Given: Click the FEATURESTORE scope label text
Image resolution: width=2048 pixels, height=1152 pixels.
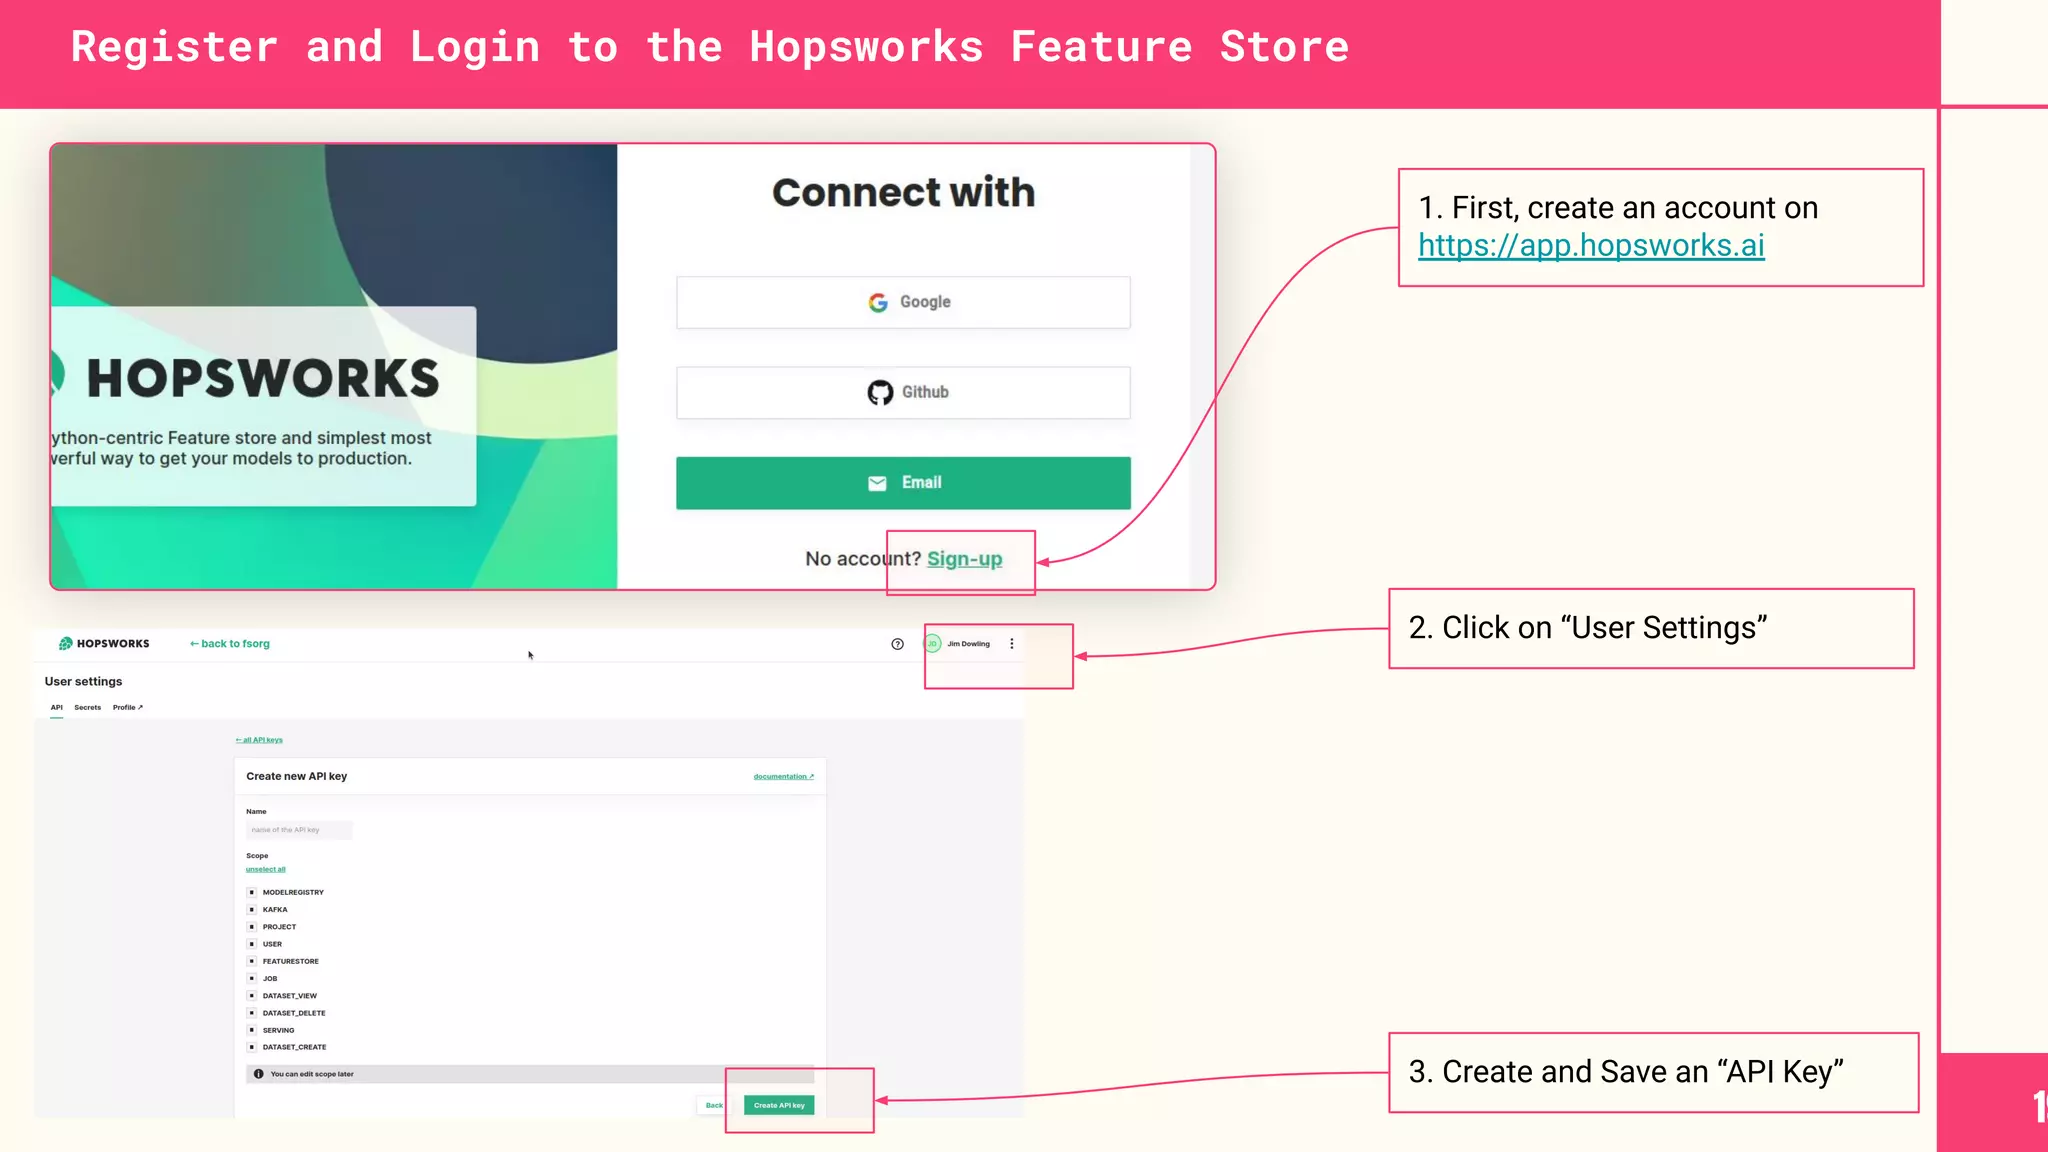Looking at the screenshot, I should tap(291, 961).
